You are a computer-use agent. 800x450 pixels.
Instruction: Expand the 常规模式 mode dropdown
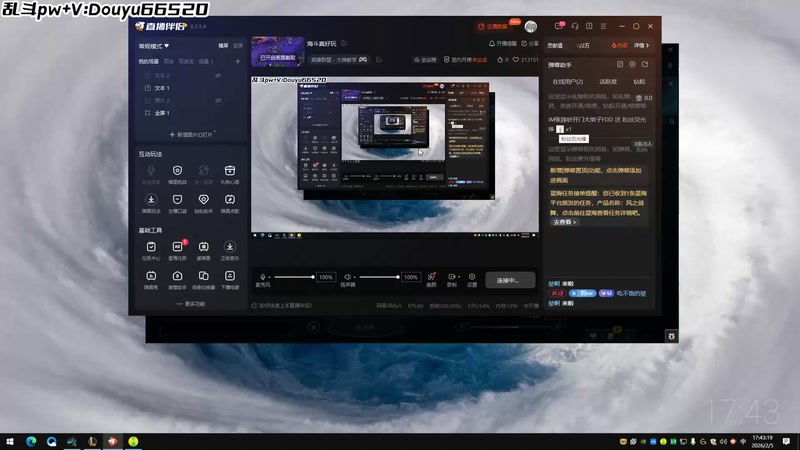click(154, 46)
